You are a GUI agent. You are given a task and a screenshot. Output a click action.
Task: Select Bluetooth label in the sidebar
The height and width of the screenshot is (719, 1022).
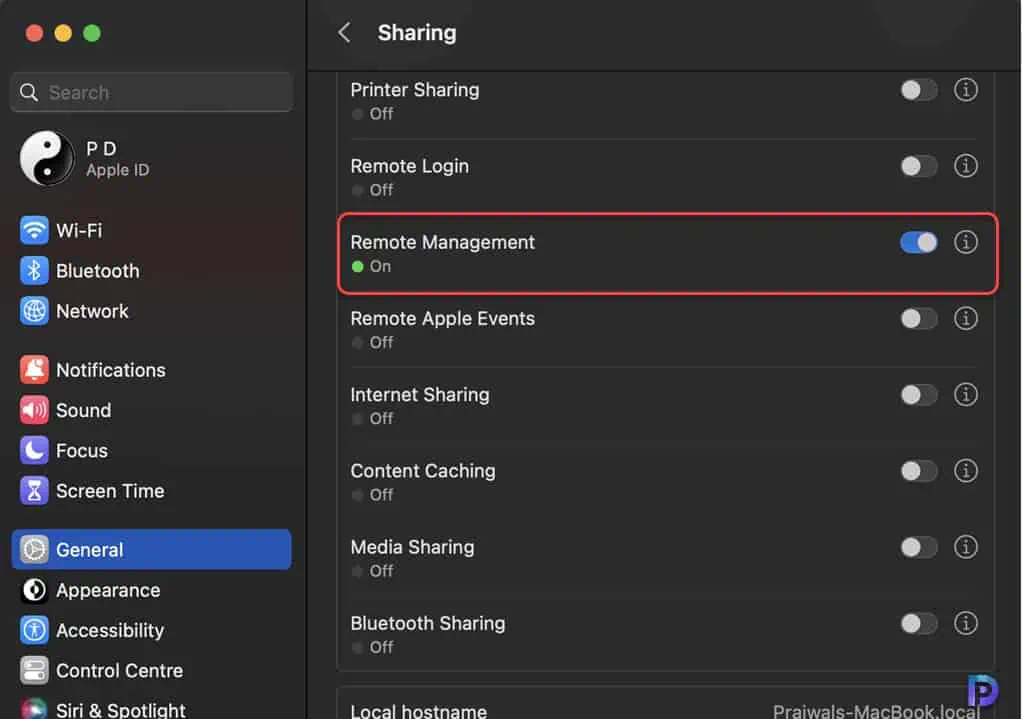point(98,271)
